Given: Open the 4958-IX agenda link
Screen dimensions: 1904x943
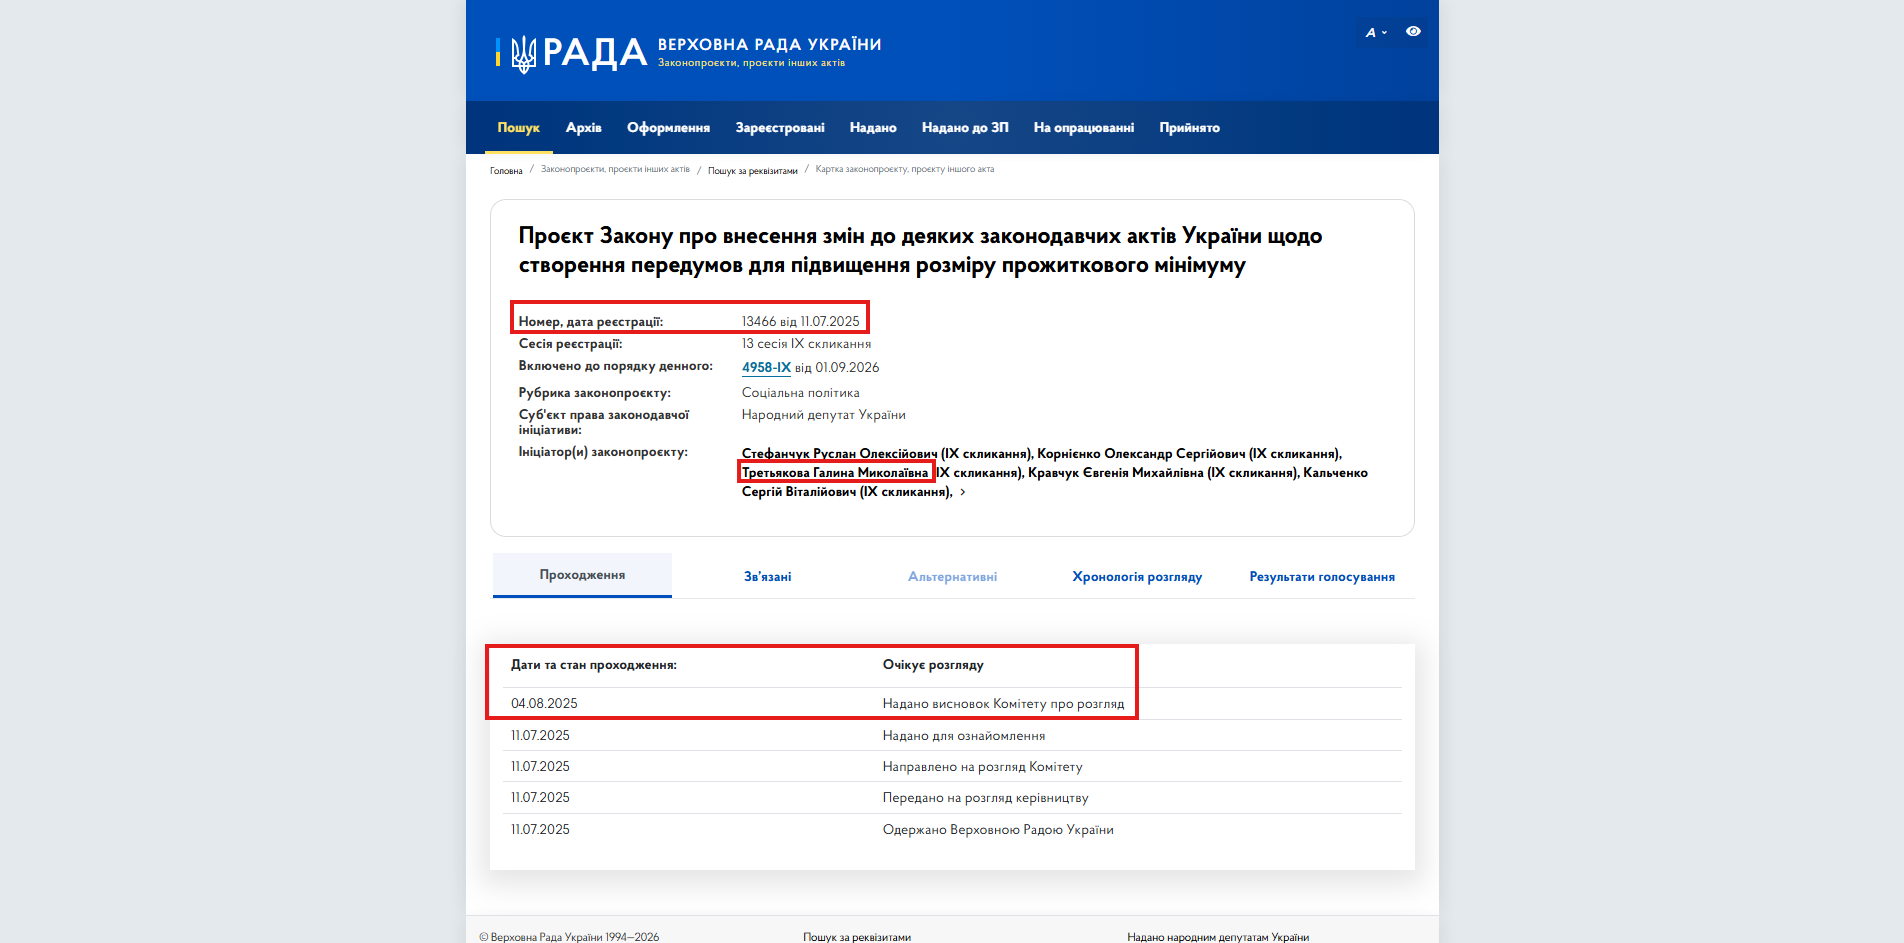Looking at the screenshot, I should [x=766, y=367].
